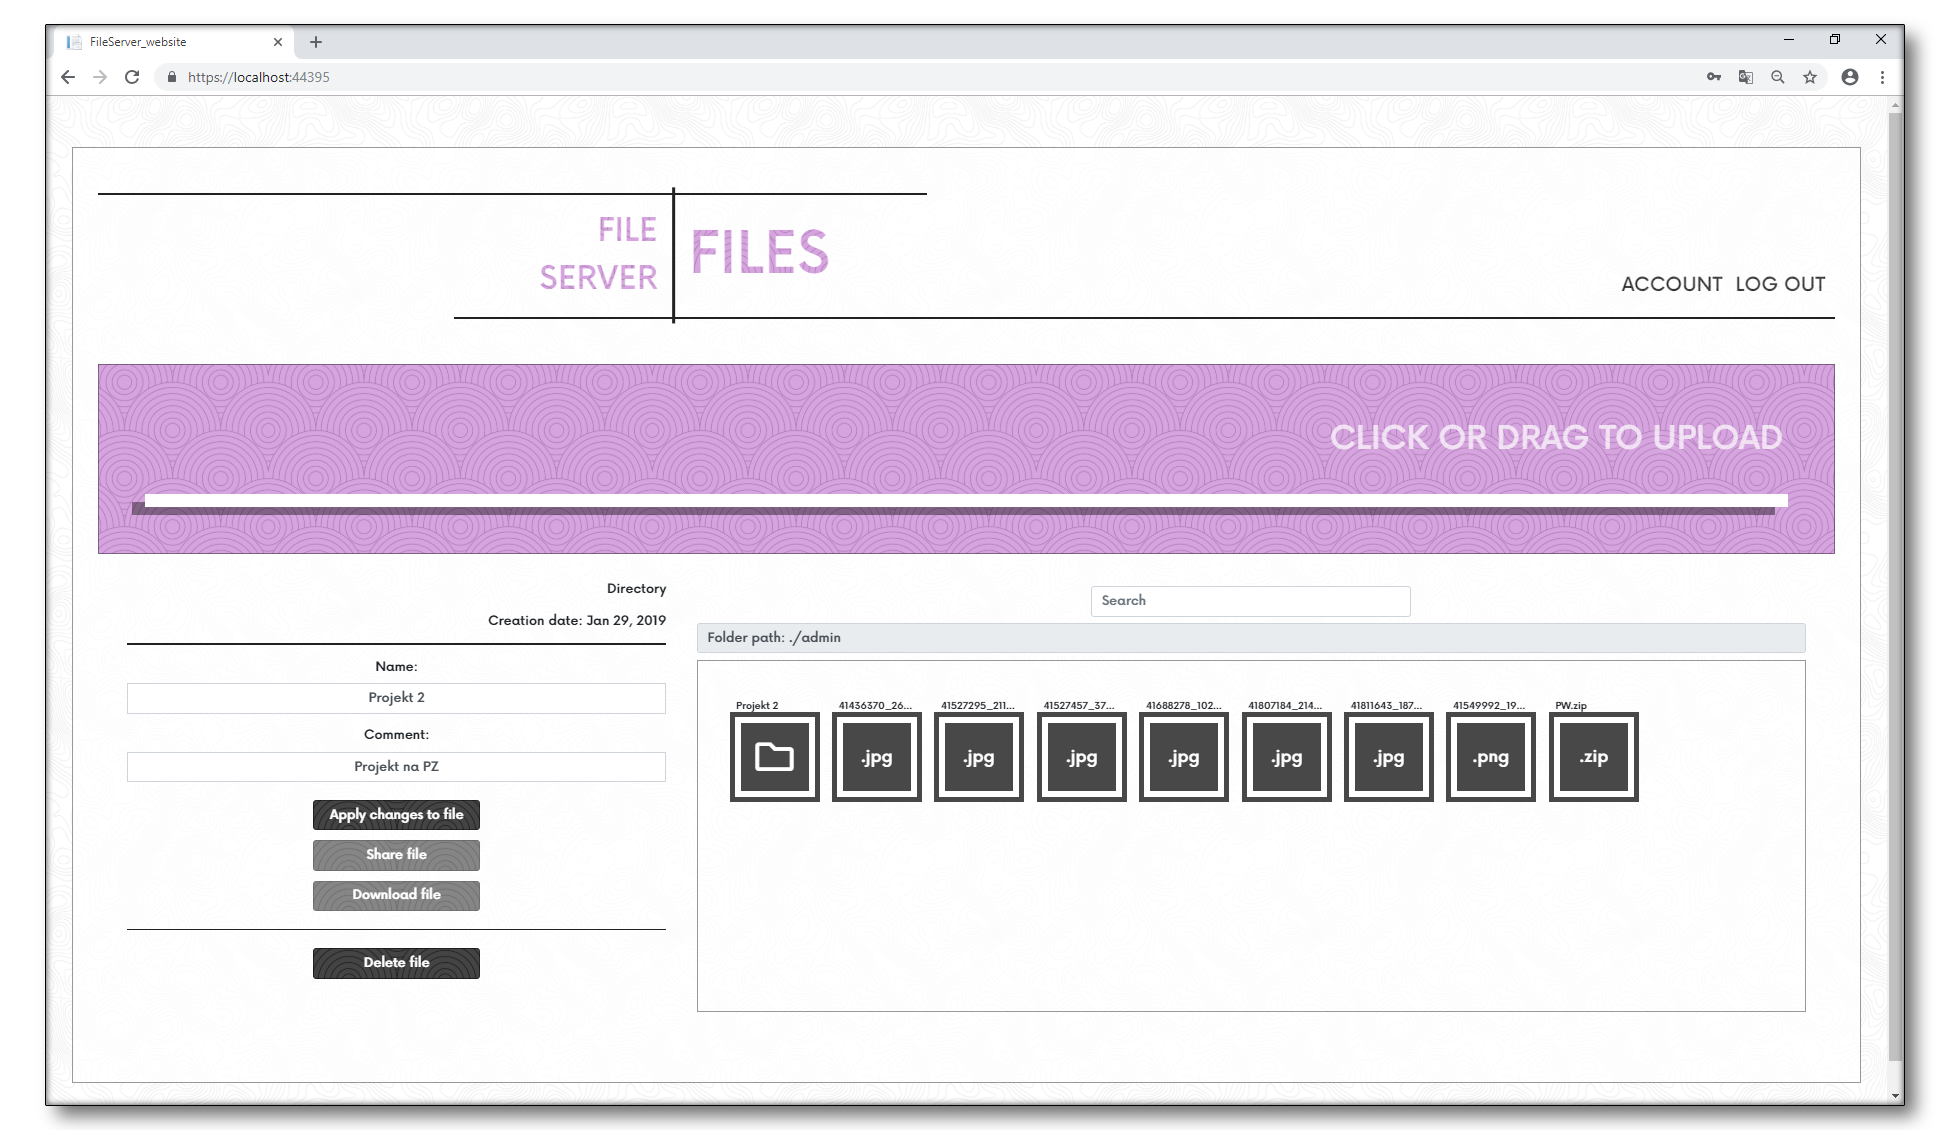Click the Share file button
This screenshot has height=1130, width=1950.
(x=396, y=855)
